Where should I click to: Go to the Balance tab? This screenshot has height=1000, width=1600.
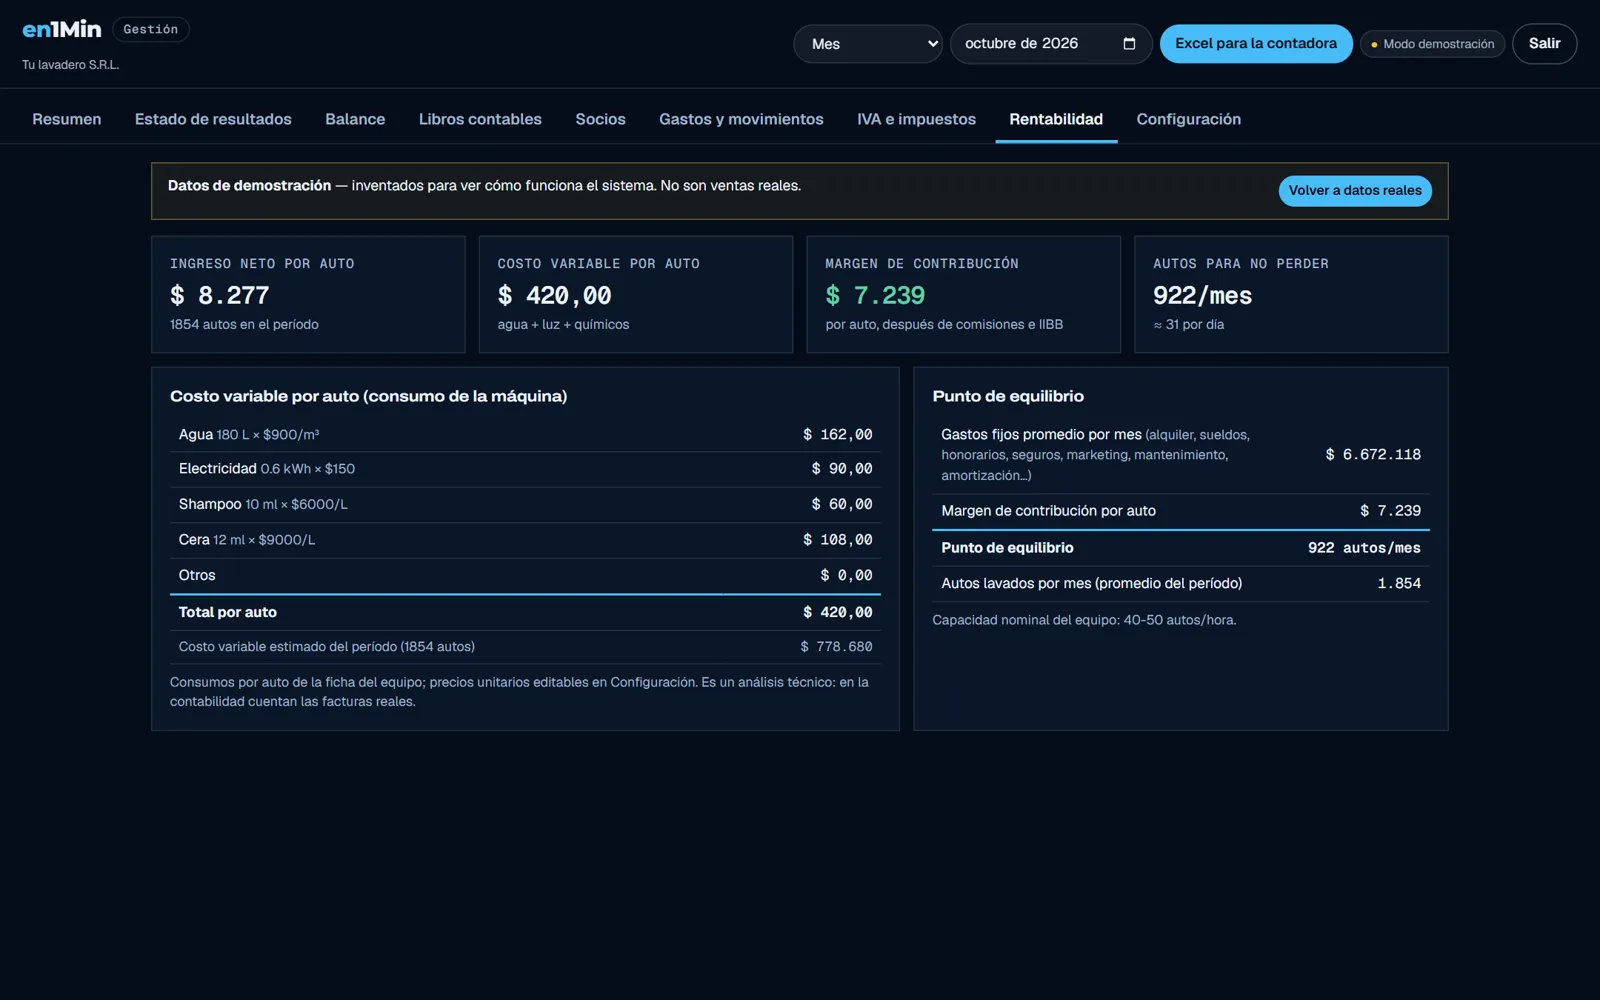pyautogui.click(x=355, y=119)
